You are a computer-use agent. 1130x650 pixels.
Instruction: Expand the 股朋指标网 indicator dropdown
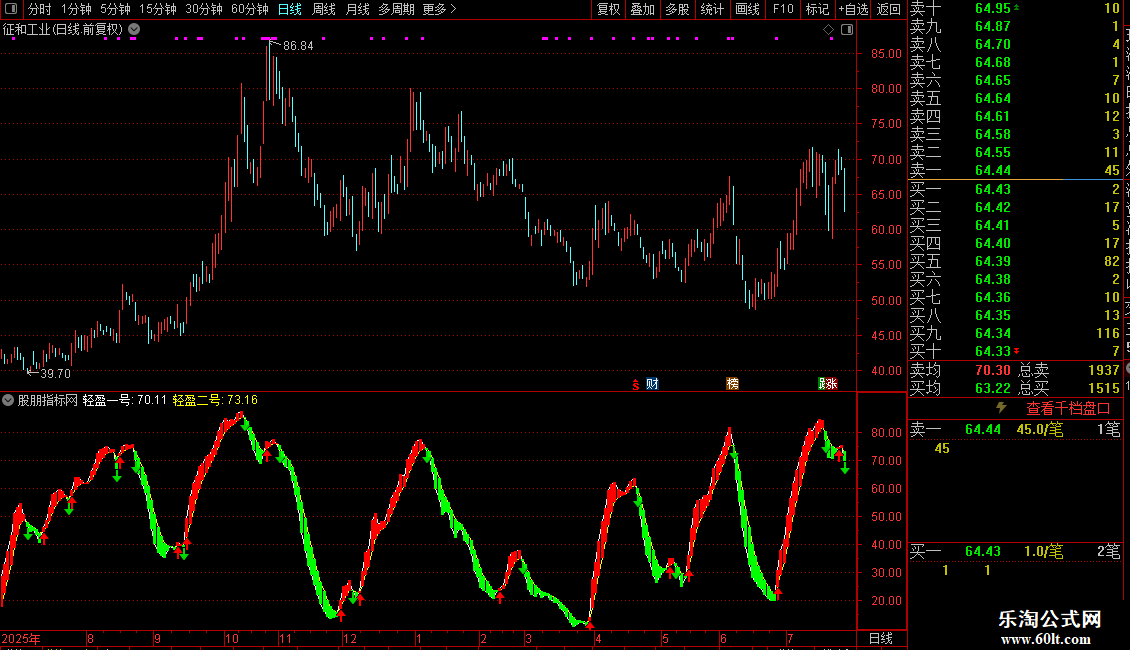tap(8, 400)
